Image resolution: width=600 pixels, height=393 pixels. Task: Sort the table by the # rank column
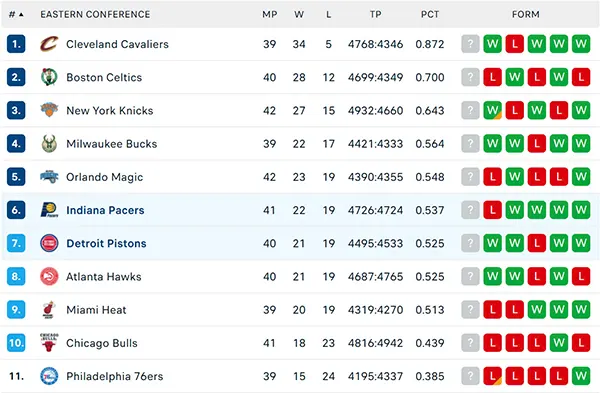[x=16, y=15]
